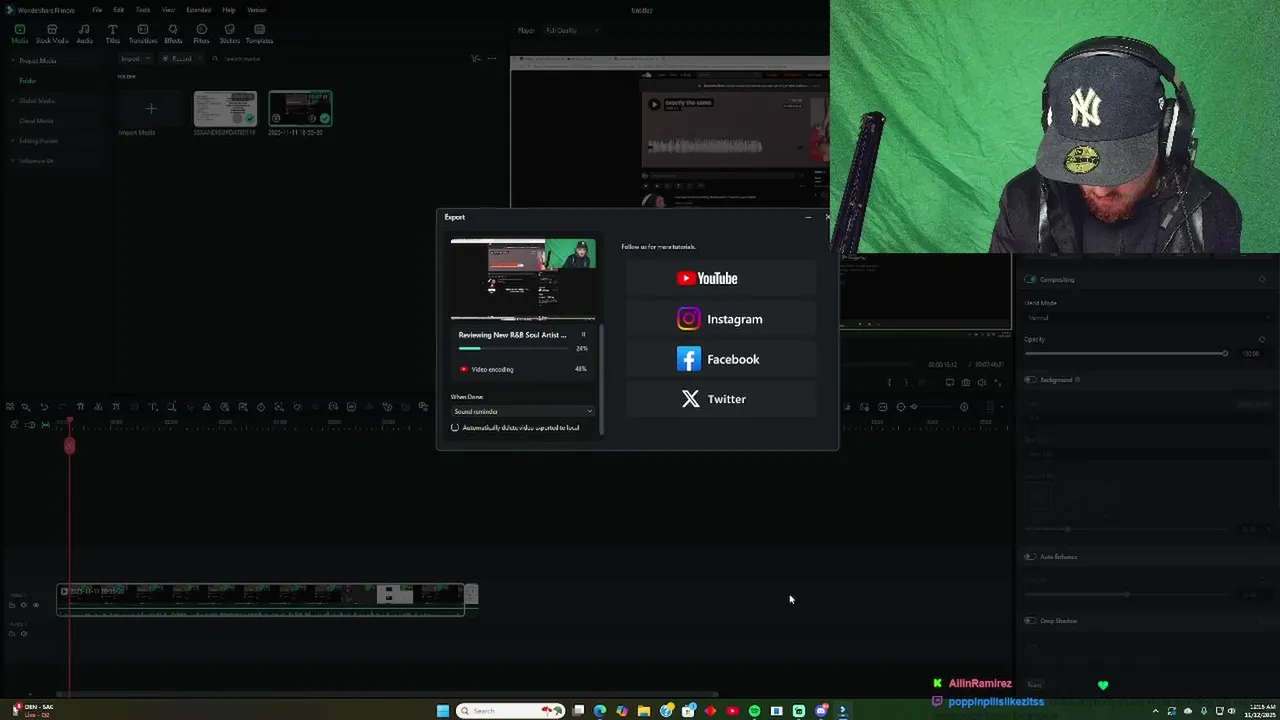Image resolution: width=1280 pixels, height=720 pixels.
Task: Select the 2025-11-11 media clip thumbnail
Action: click(x=300, y=109)
